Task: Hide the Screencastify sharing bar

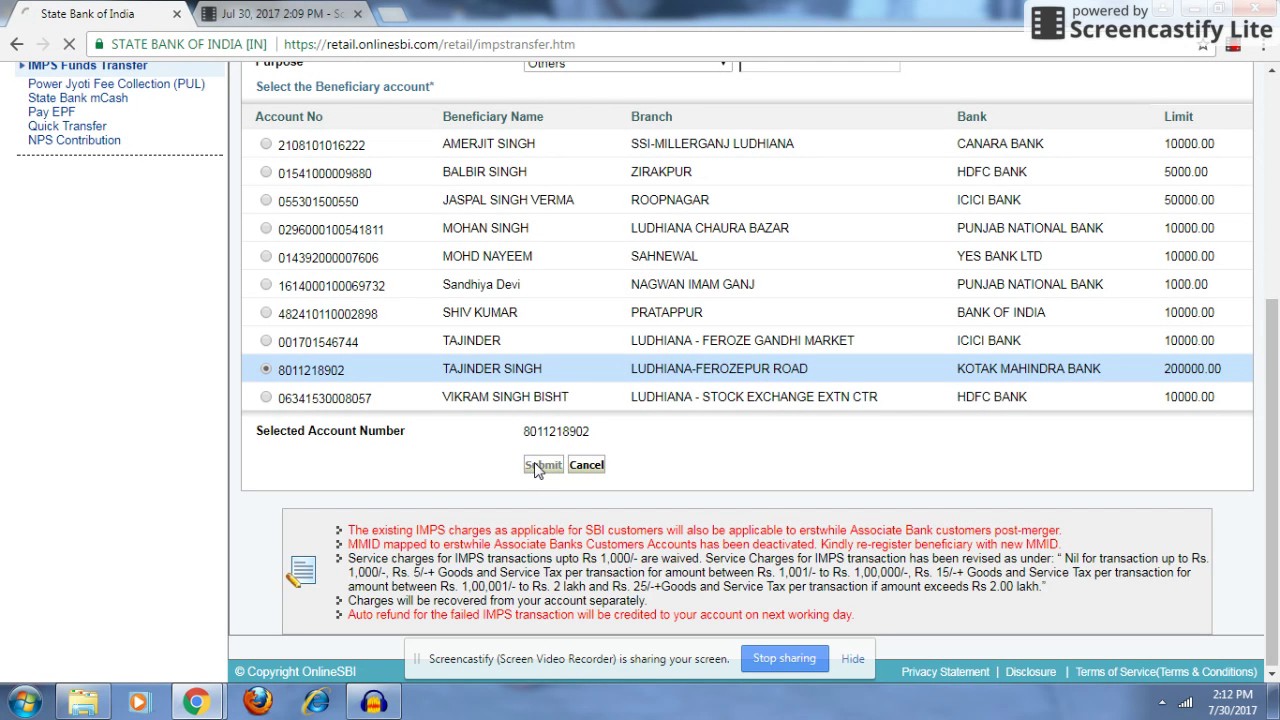Action: coord(853,659)
